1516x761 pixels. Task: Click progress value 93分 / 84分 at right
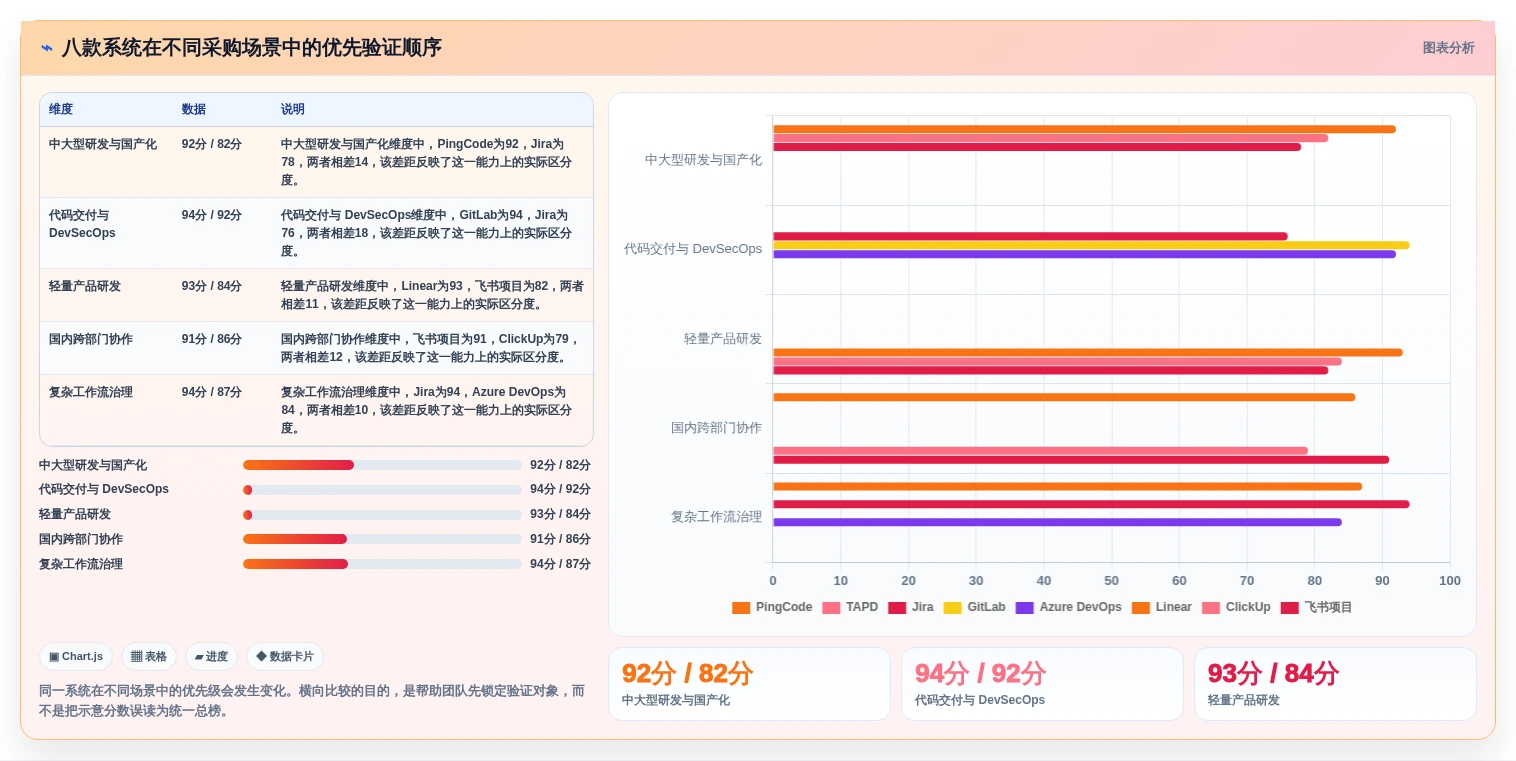pyautogui.click(x=560, y=515)
